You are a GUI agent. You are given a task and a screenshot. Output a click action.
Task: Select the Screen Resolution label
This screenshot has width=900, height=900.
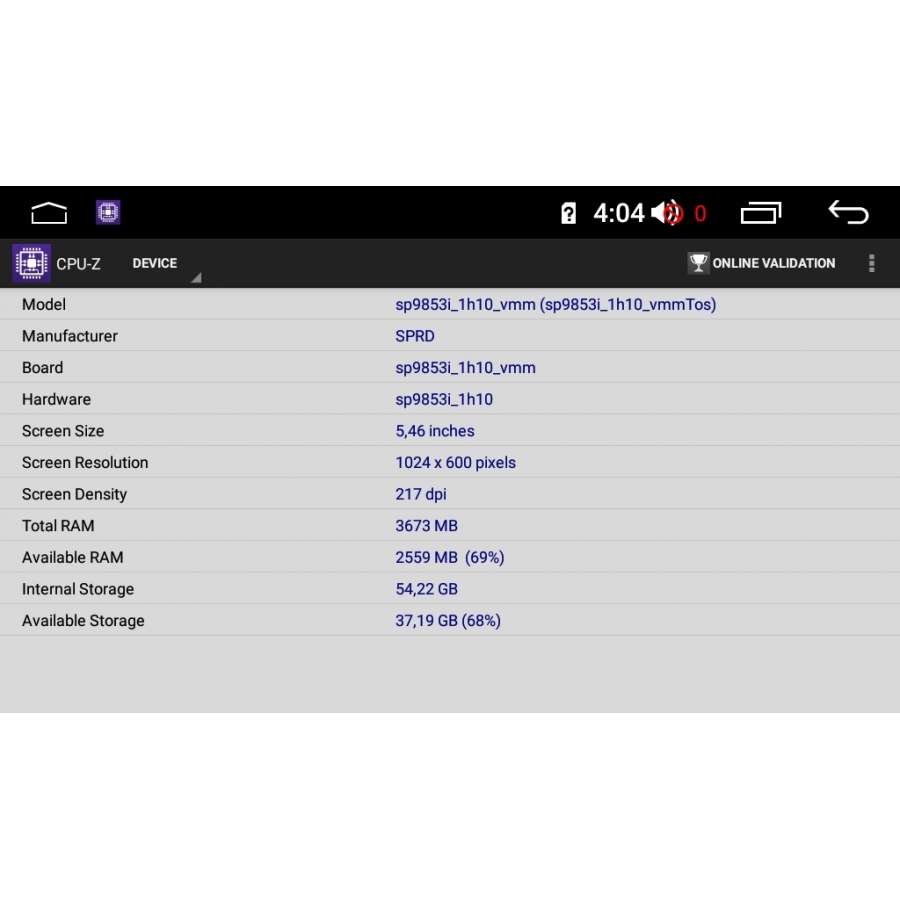[x=85, y=462]
